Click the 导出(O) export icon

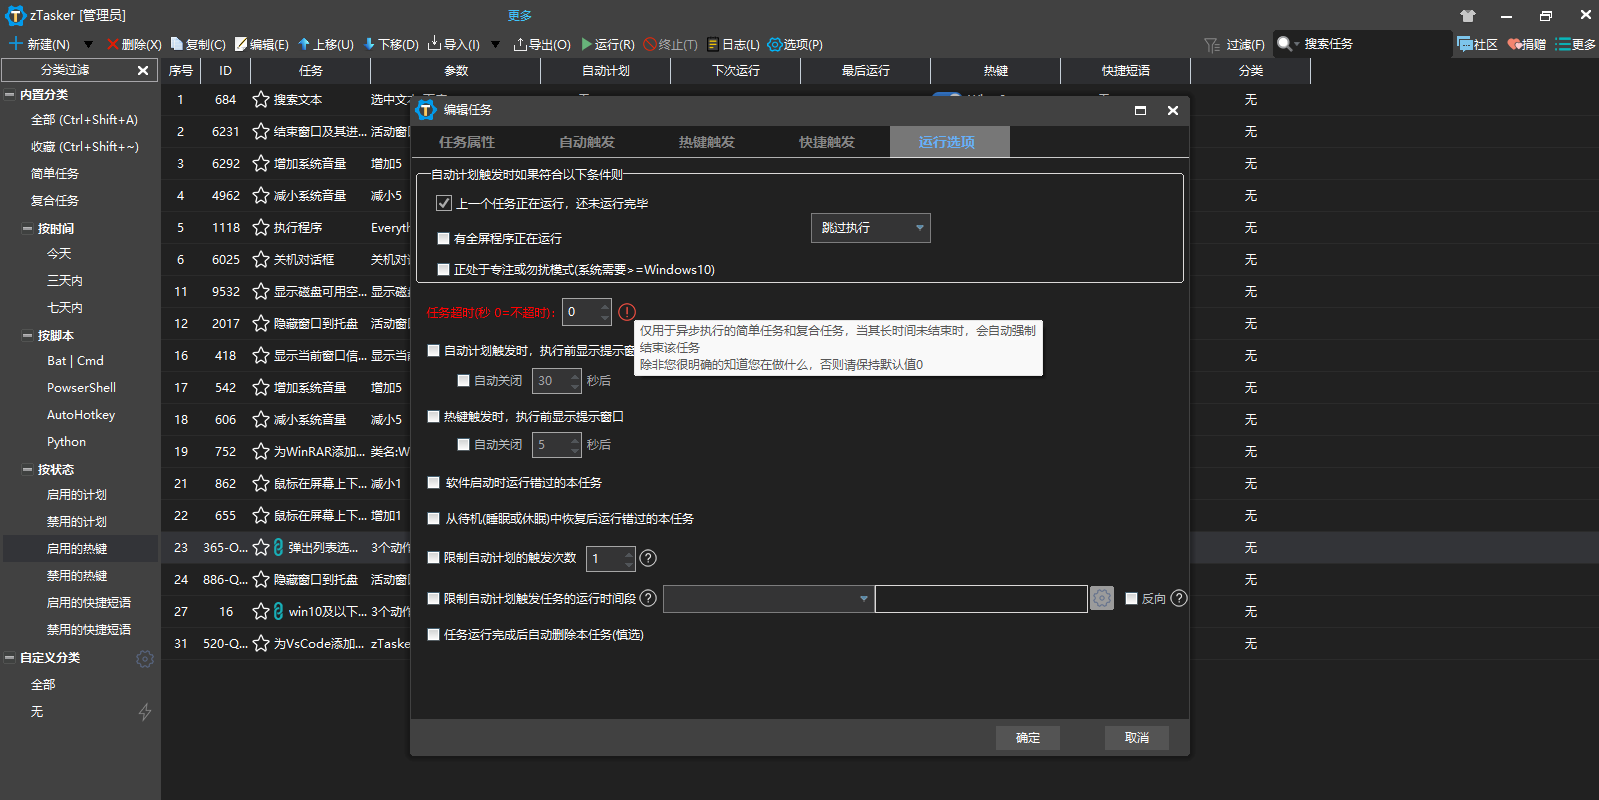tap(520, 44)
